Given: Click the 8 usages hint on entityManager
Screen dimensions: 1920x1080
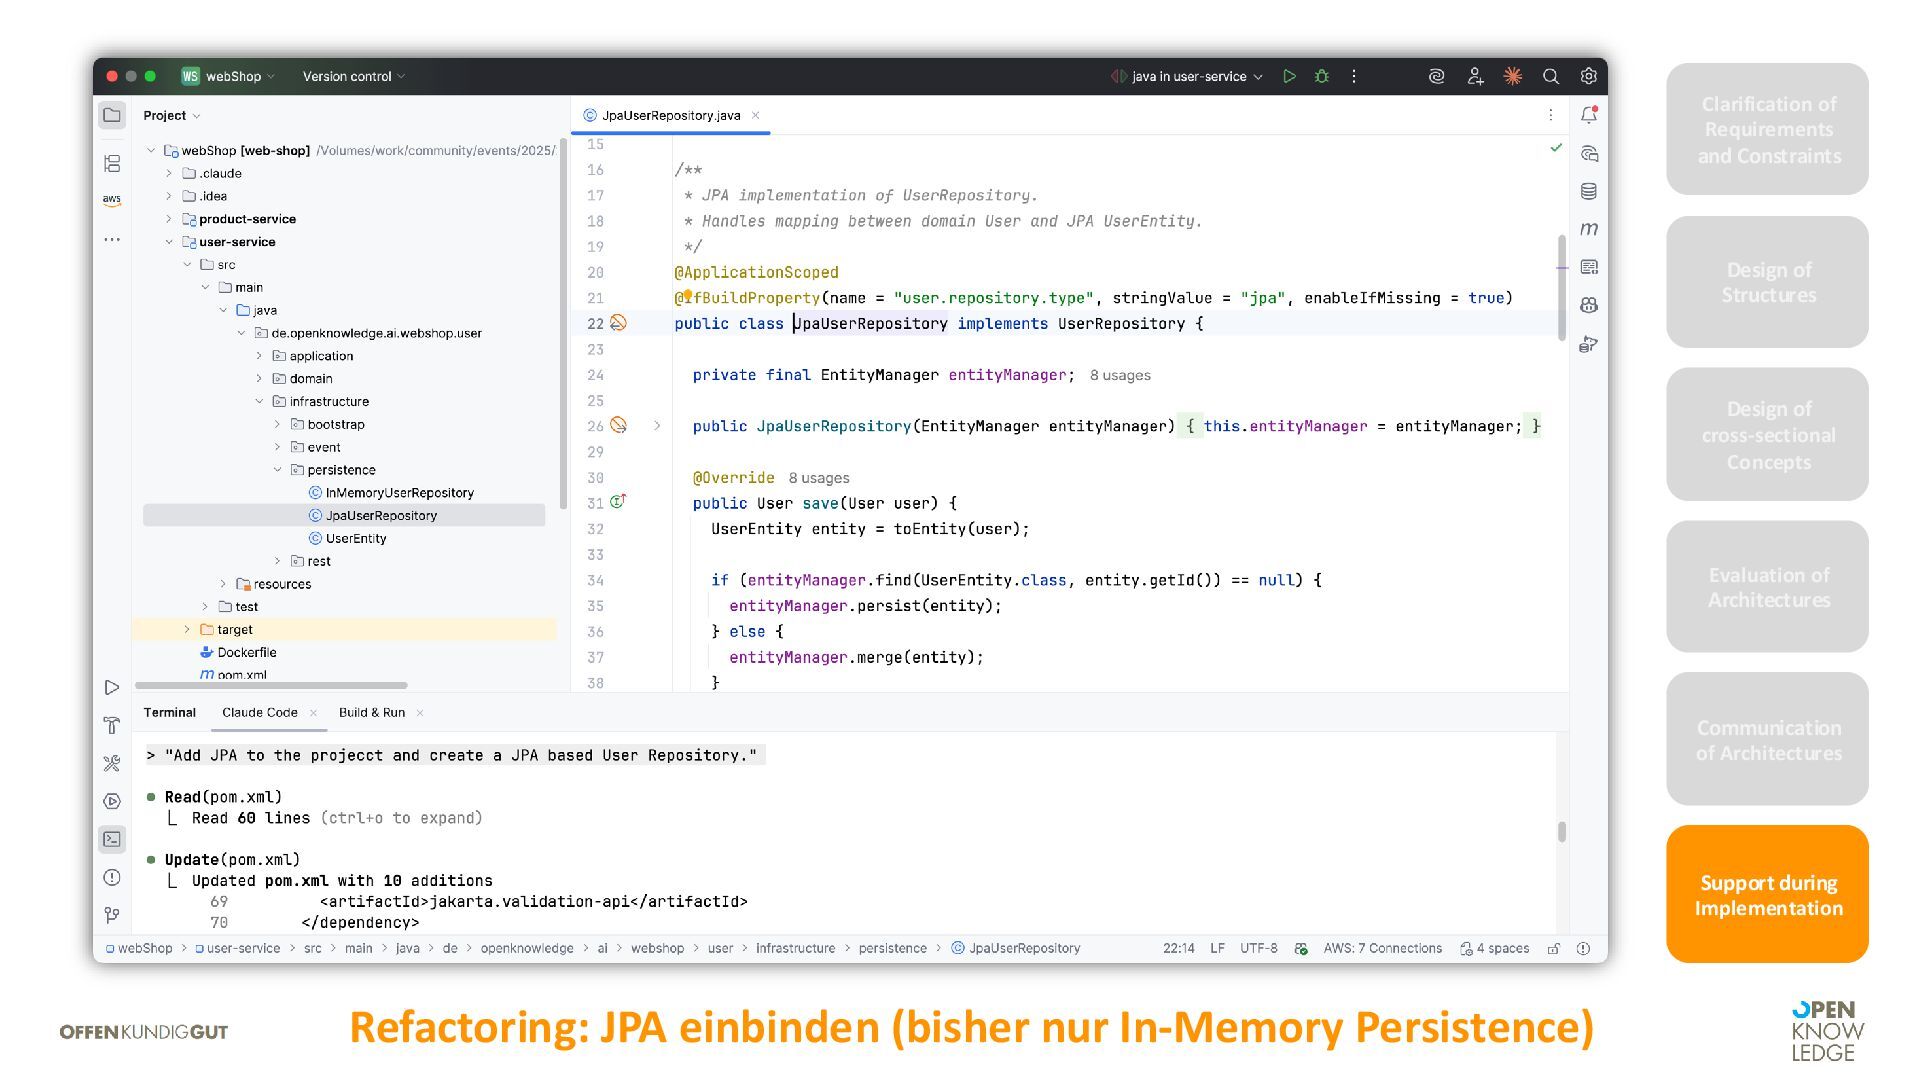Looking at the screenshot, I should pyautogui.click(x=1119, y=375).
